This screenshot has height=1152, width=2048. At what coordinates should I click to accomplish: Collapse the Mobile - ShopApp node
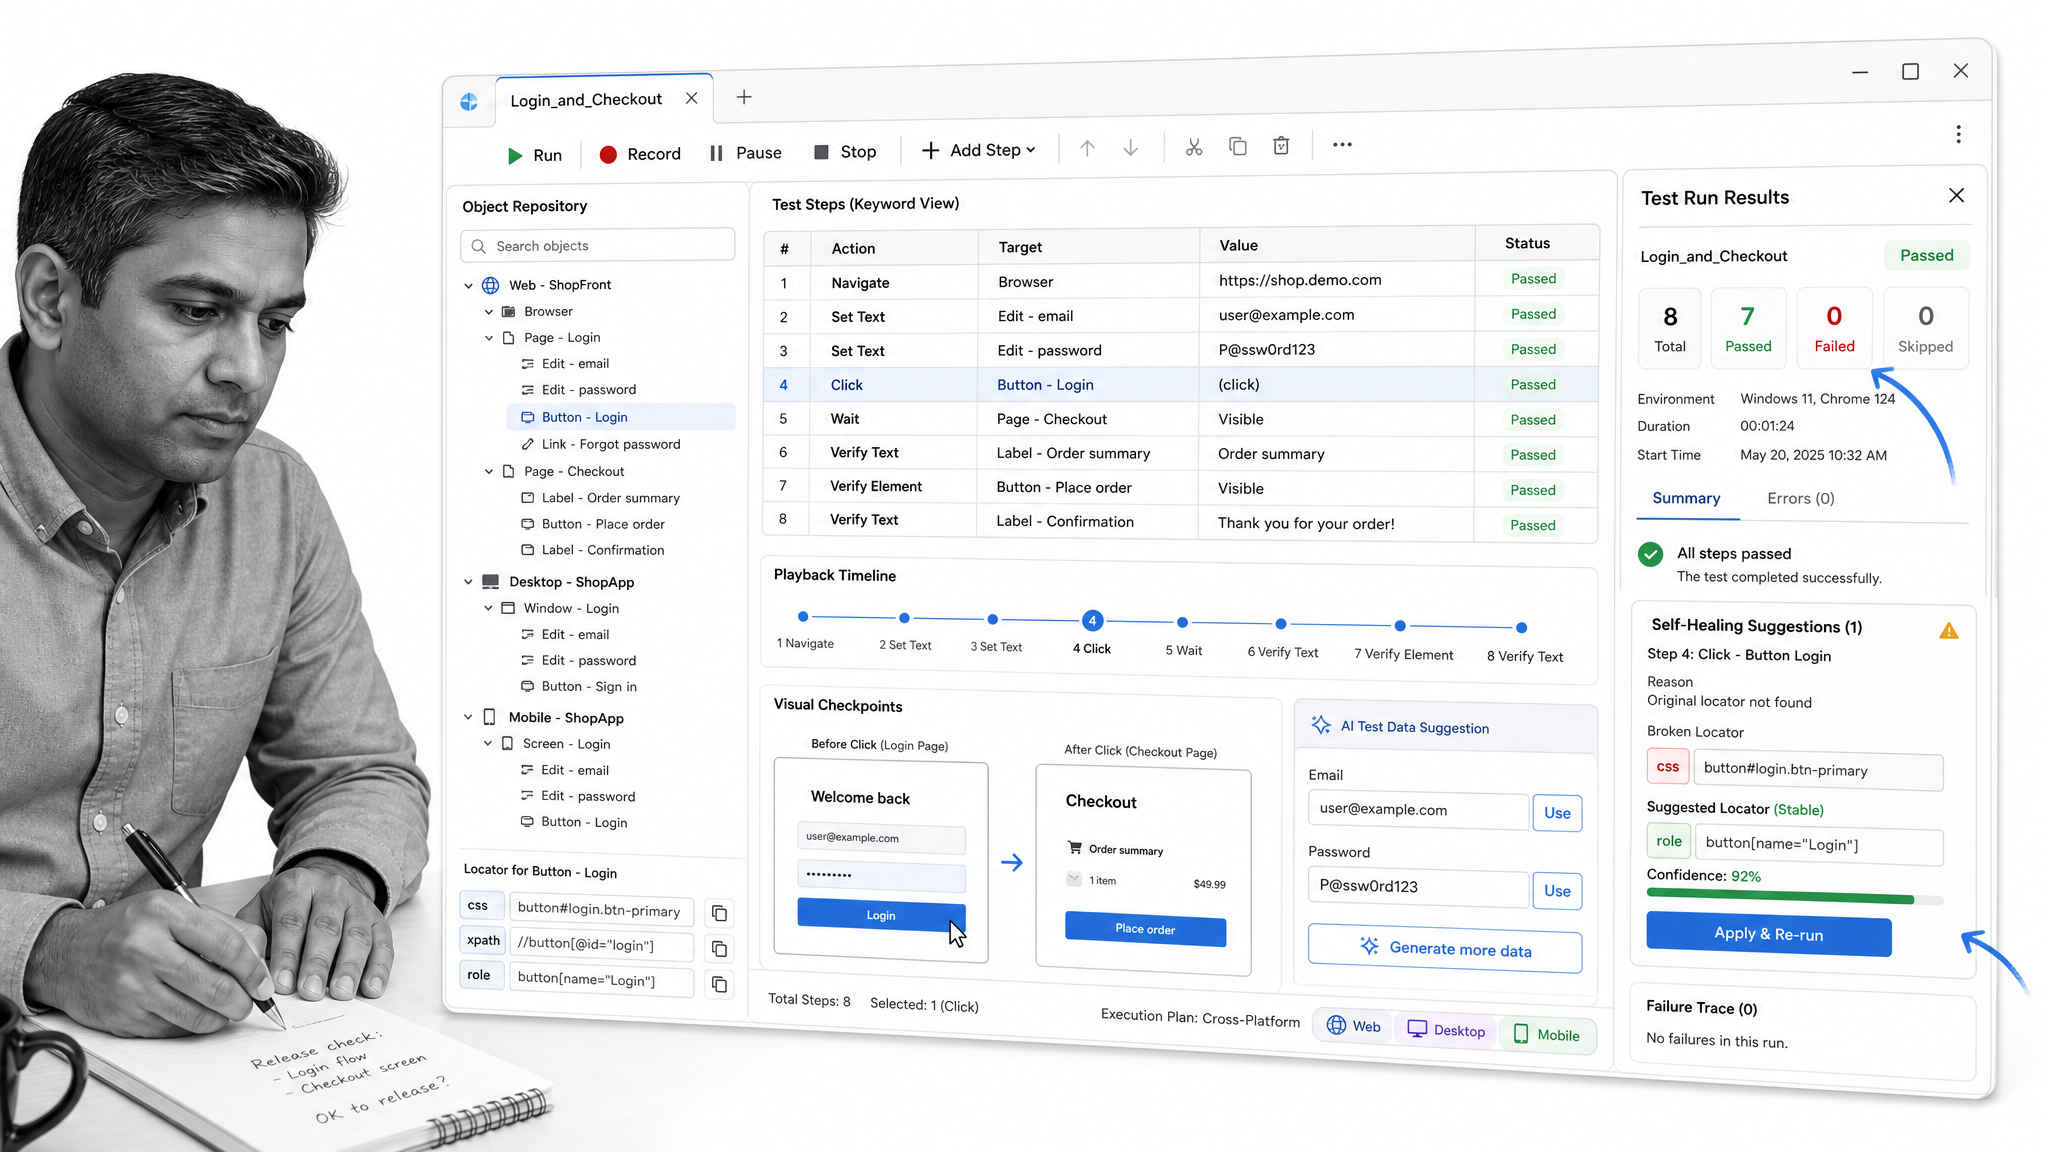click(x=467, y=717)
